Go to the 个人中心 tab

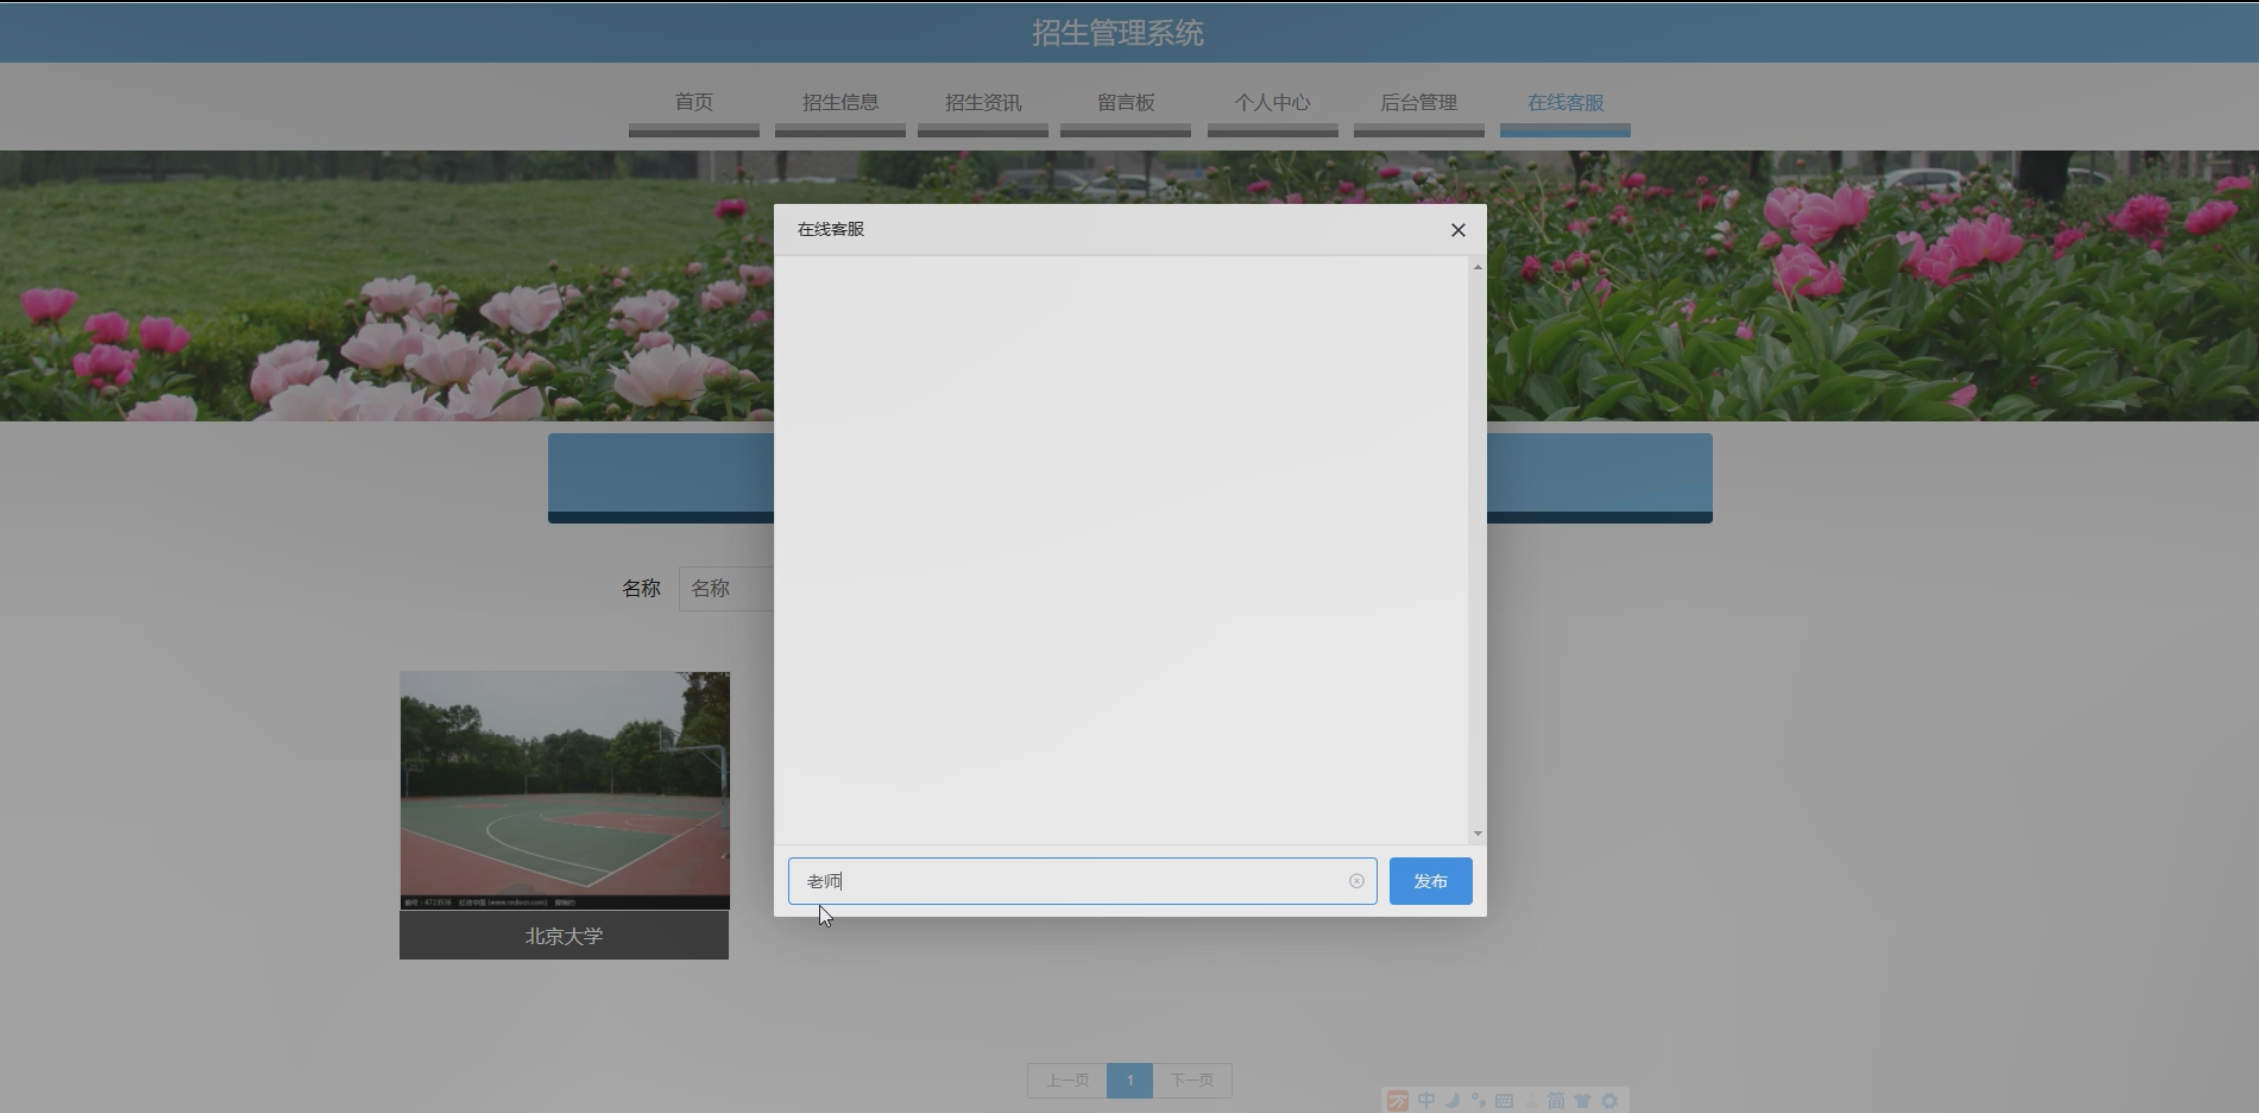(1272, 103)
